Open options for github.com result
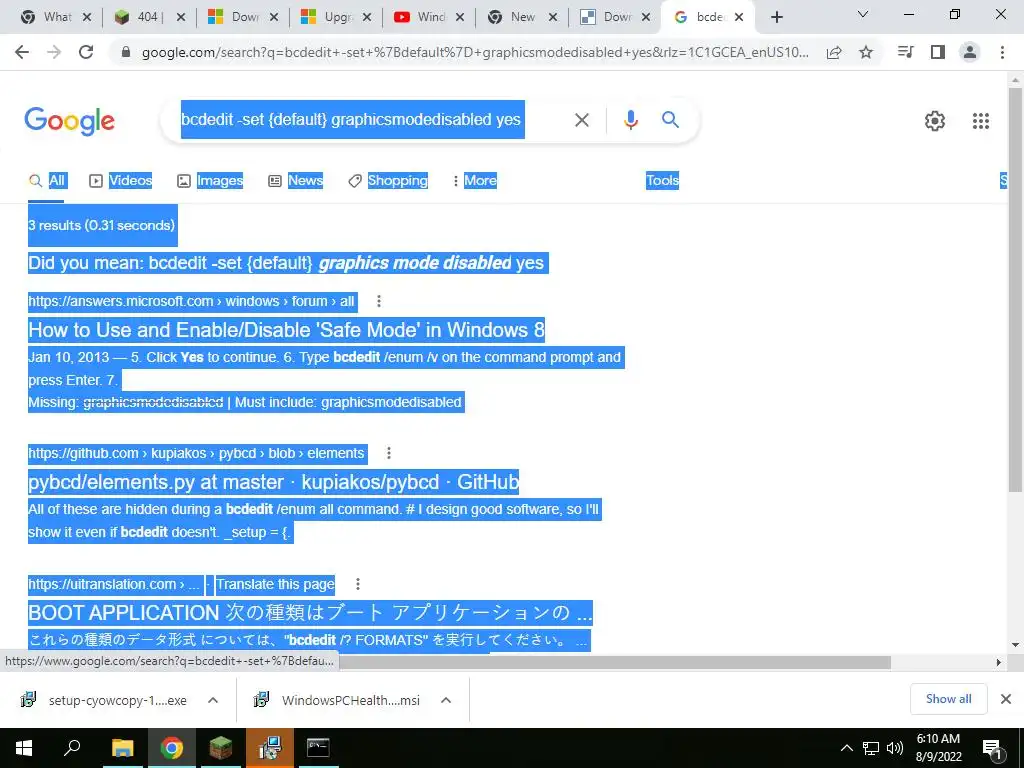 click(x=389, y=453)
